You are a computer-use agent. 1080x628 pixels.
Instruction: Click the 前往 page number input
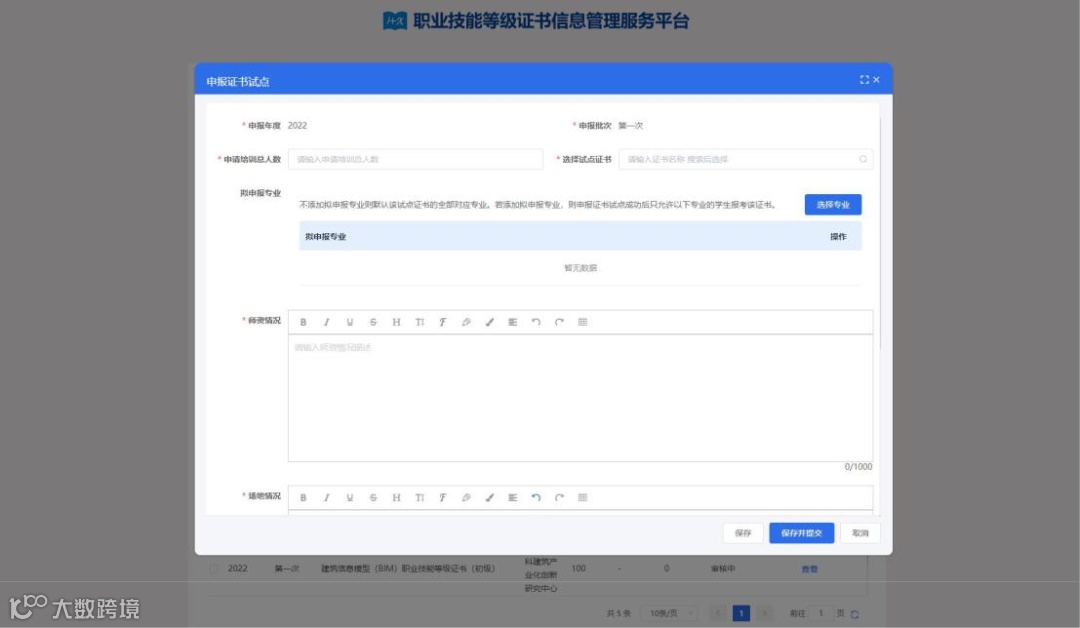(x=820, y=613)
